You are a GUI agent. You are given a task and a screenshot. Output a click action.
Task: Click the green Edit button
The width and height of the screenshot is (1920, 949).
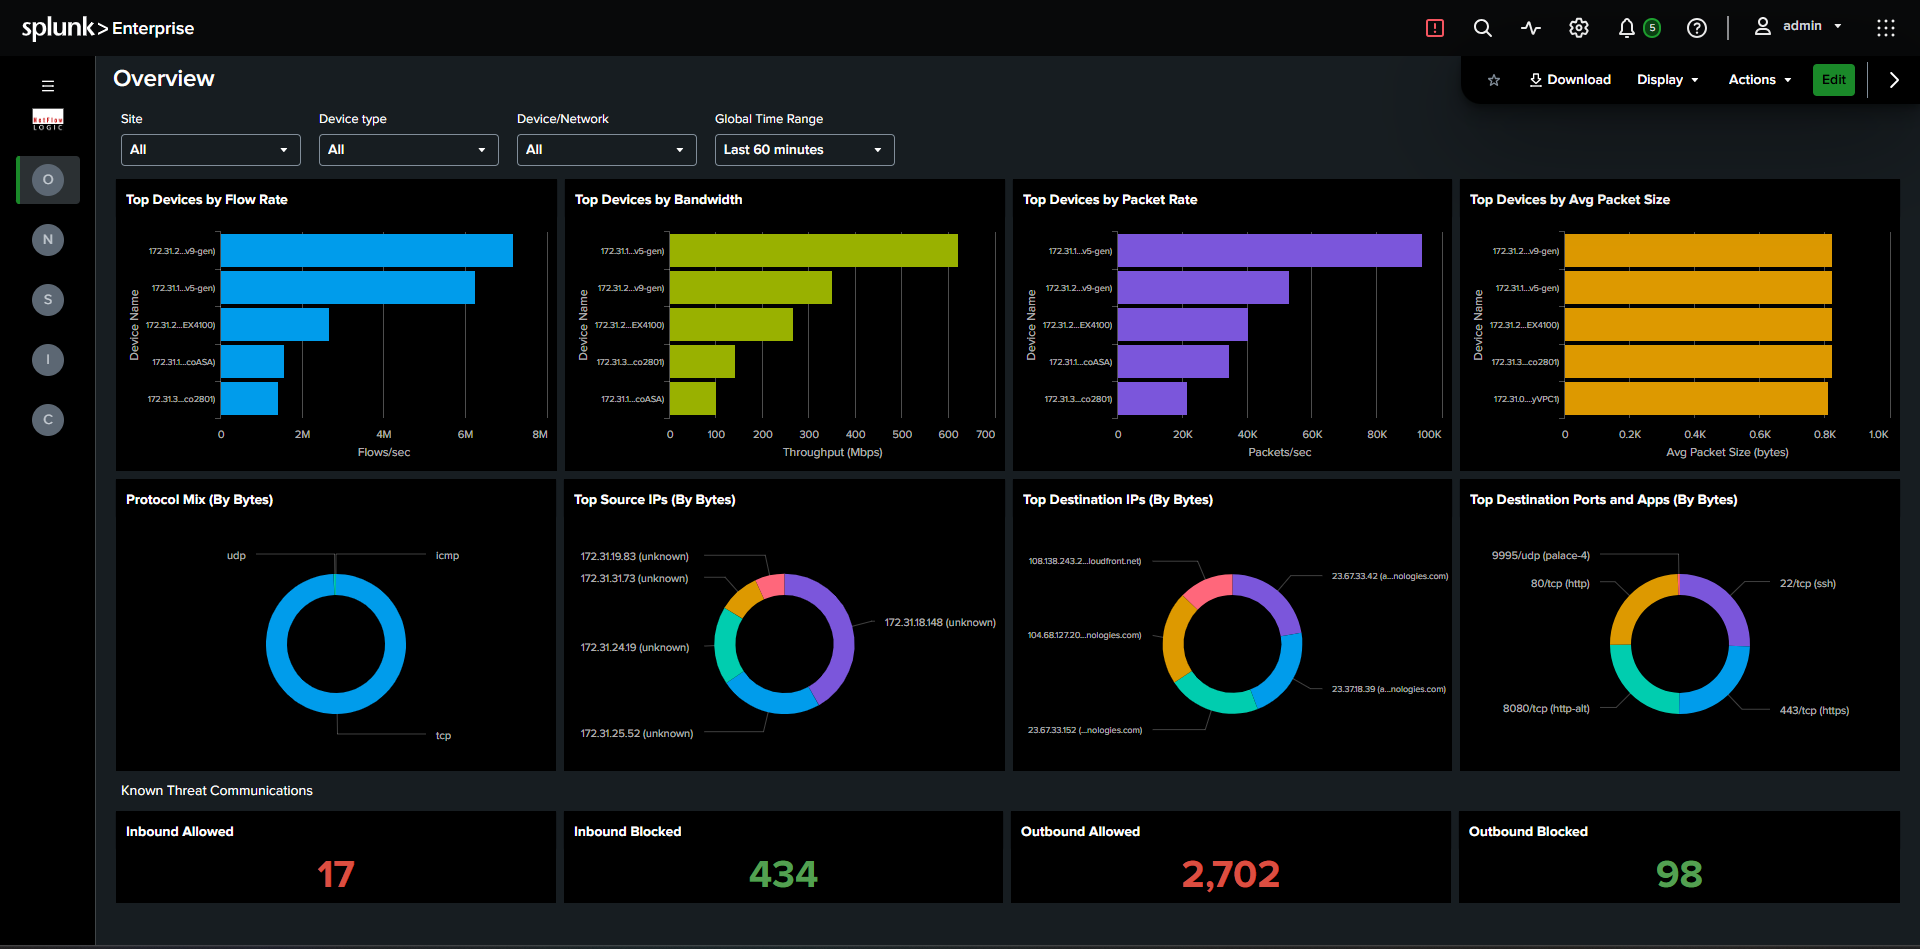pos(1834,80)
